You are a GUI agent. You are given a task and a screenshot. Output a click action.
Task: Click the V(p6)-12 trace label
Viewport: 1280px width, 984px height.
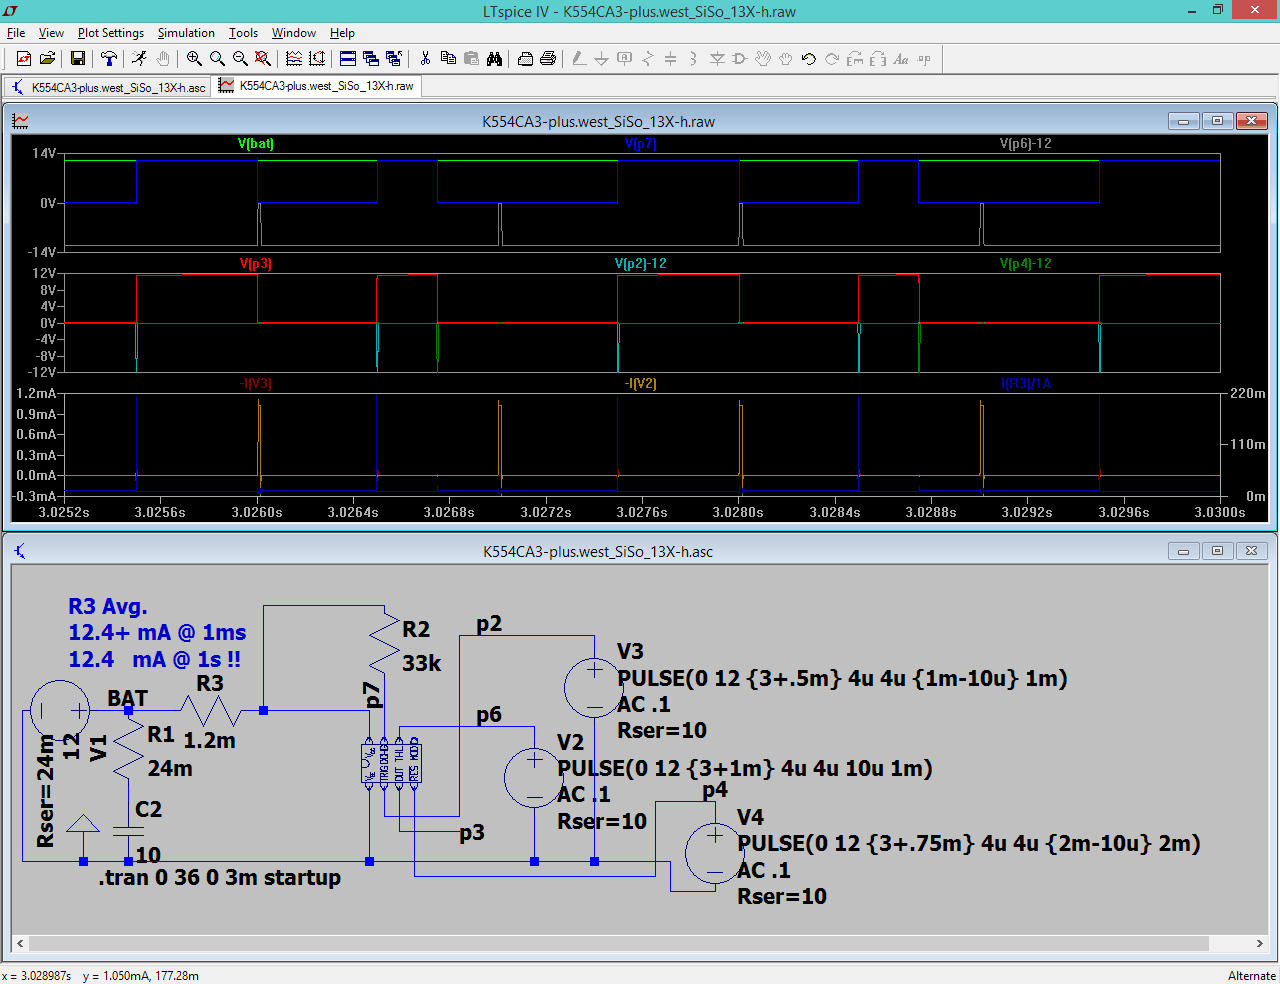click(x=1026, y=144)
